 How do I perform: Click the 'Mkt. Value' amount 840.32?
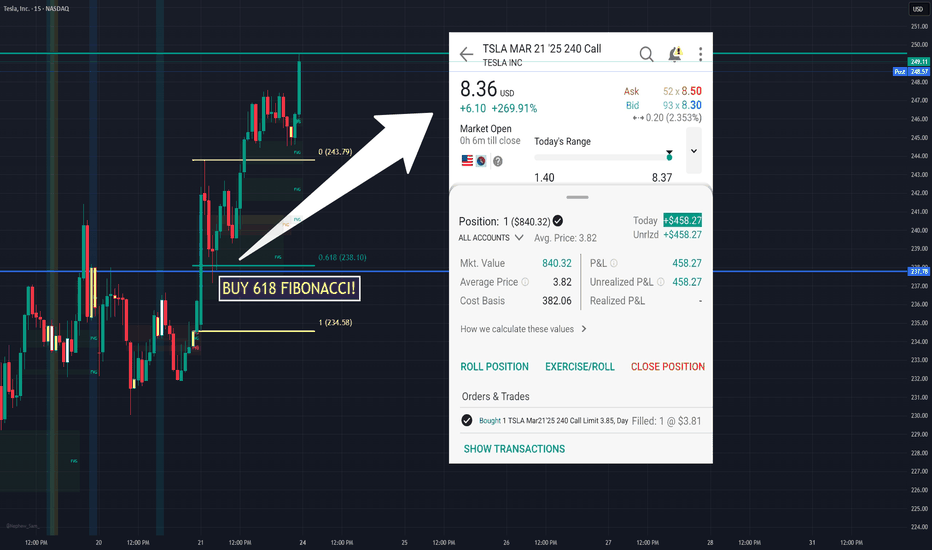[556, 263]
